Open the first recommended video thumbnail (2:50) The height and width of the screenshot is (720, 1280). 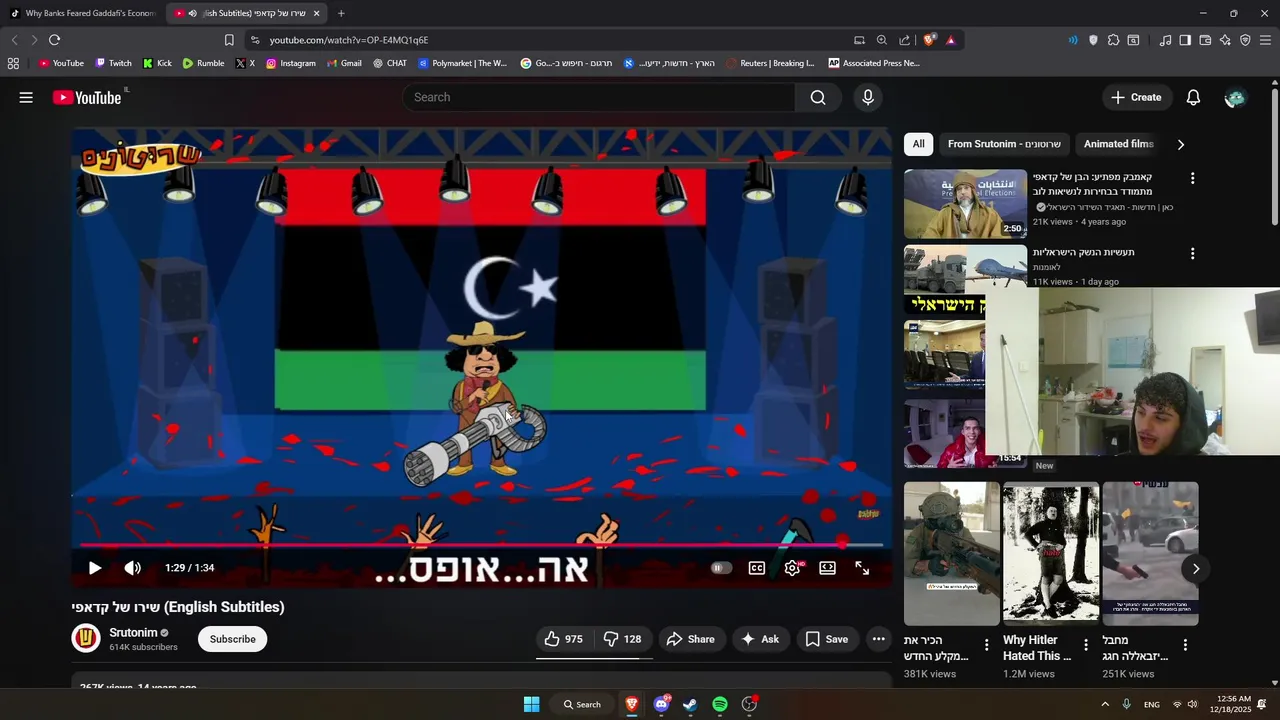pos(965,204)
